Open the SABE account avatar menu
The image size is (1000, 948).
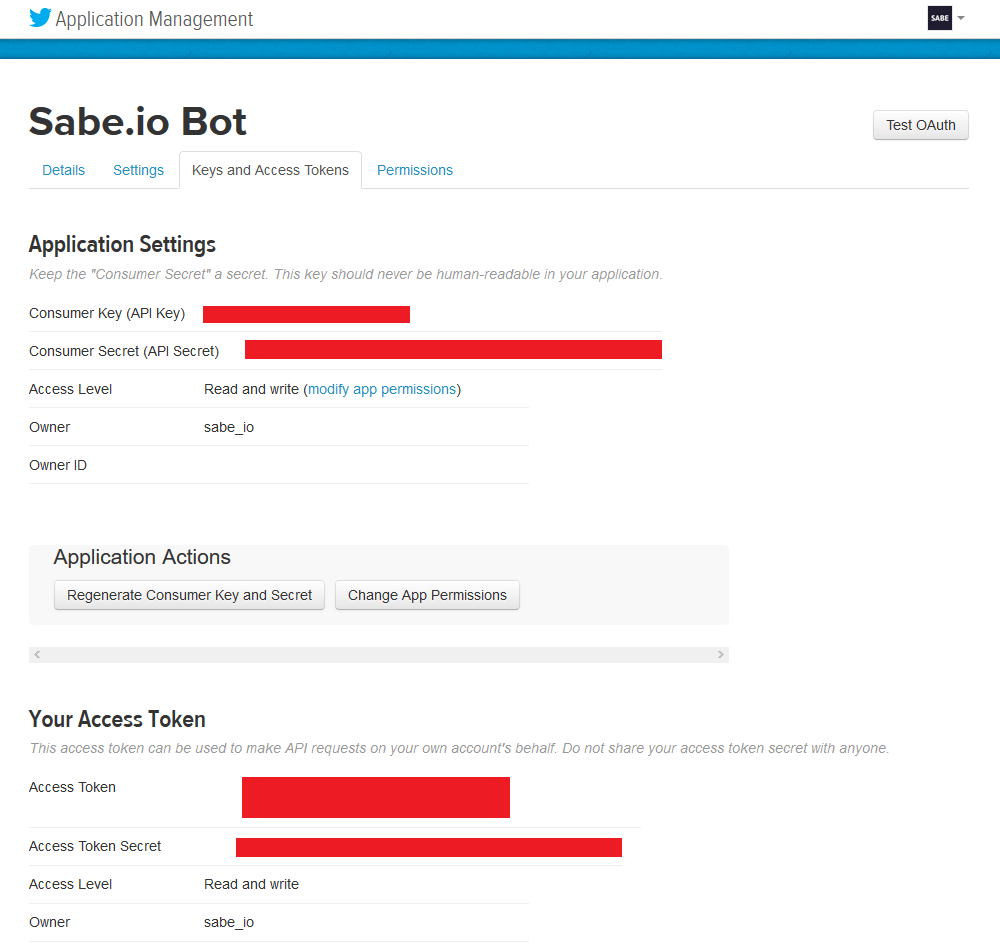[939, 18]
